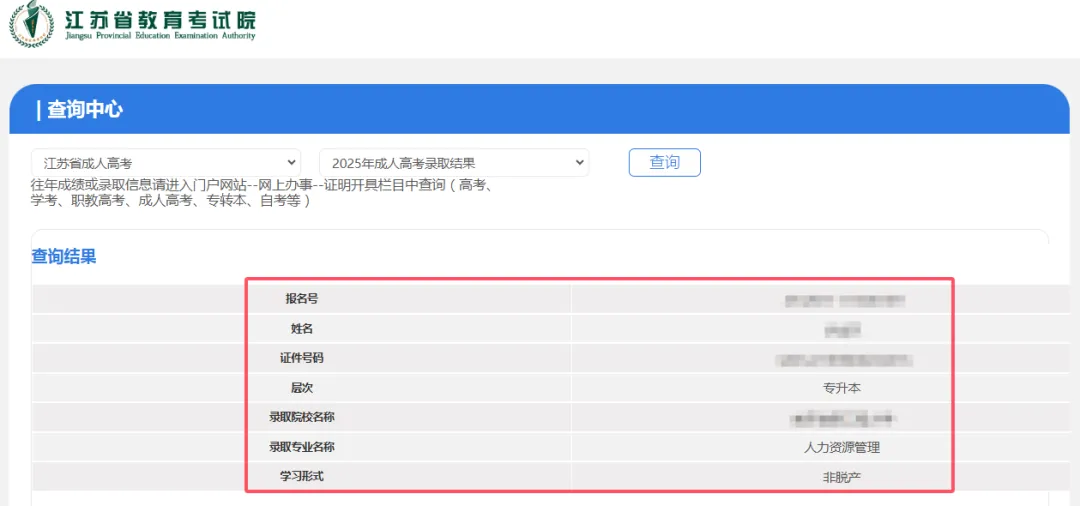Click the 人力资源管理 major value

tap(841, 447)
